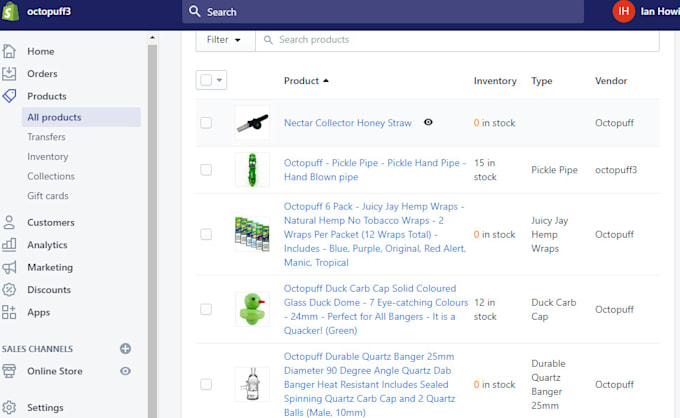The width and height of the screenshot is (680, 418).
Task: Open the Inventory submenu item
Action: [48, 157]
